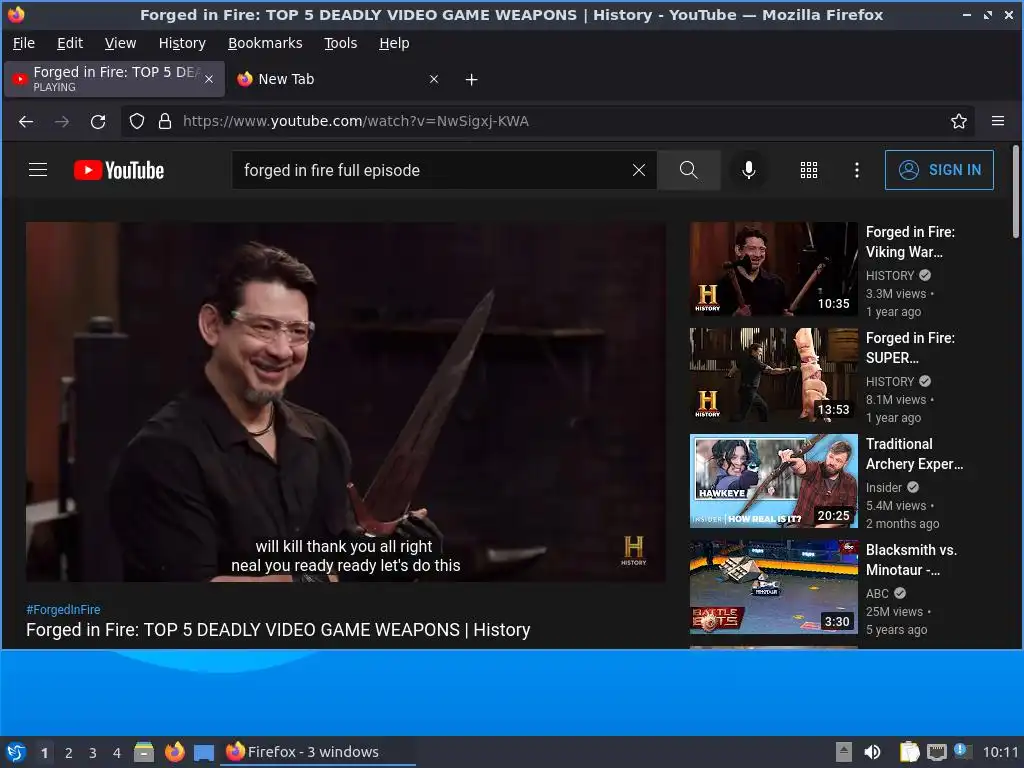
Task: Submit search with the magnifier button
Action: (688, 170)
